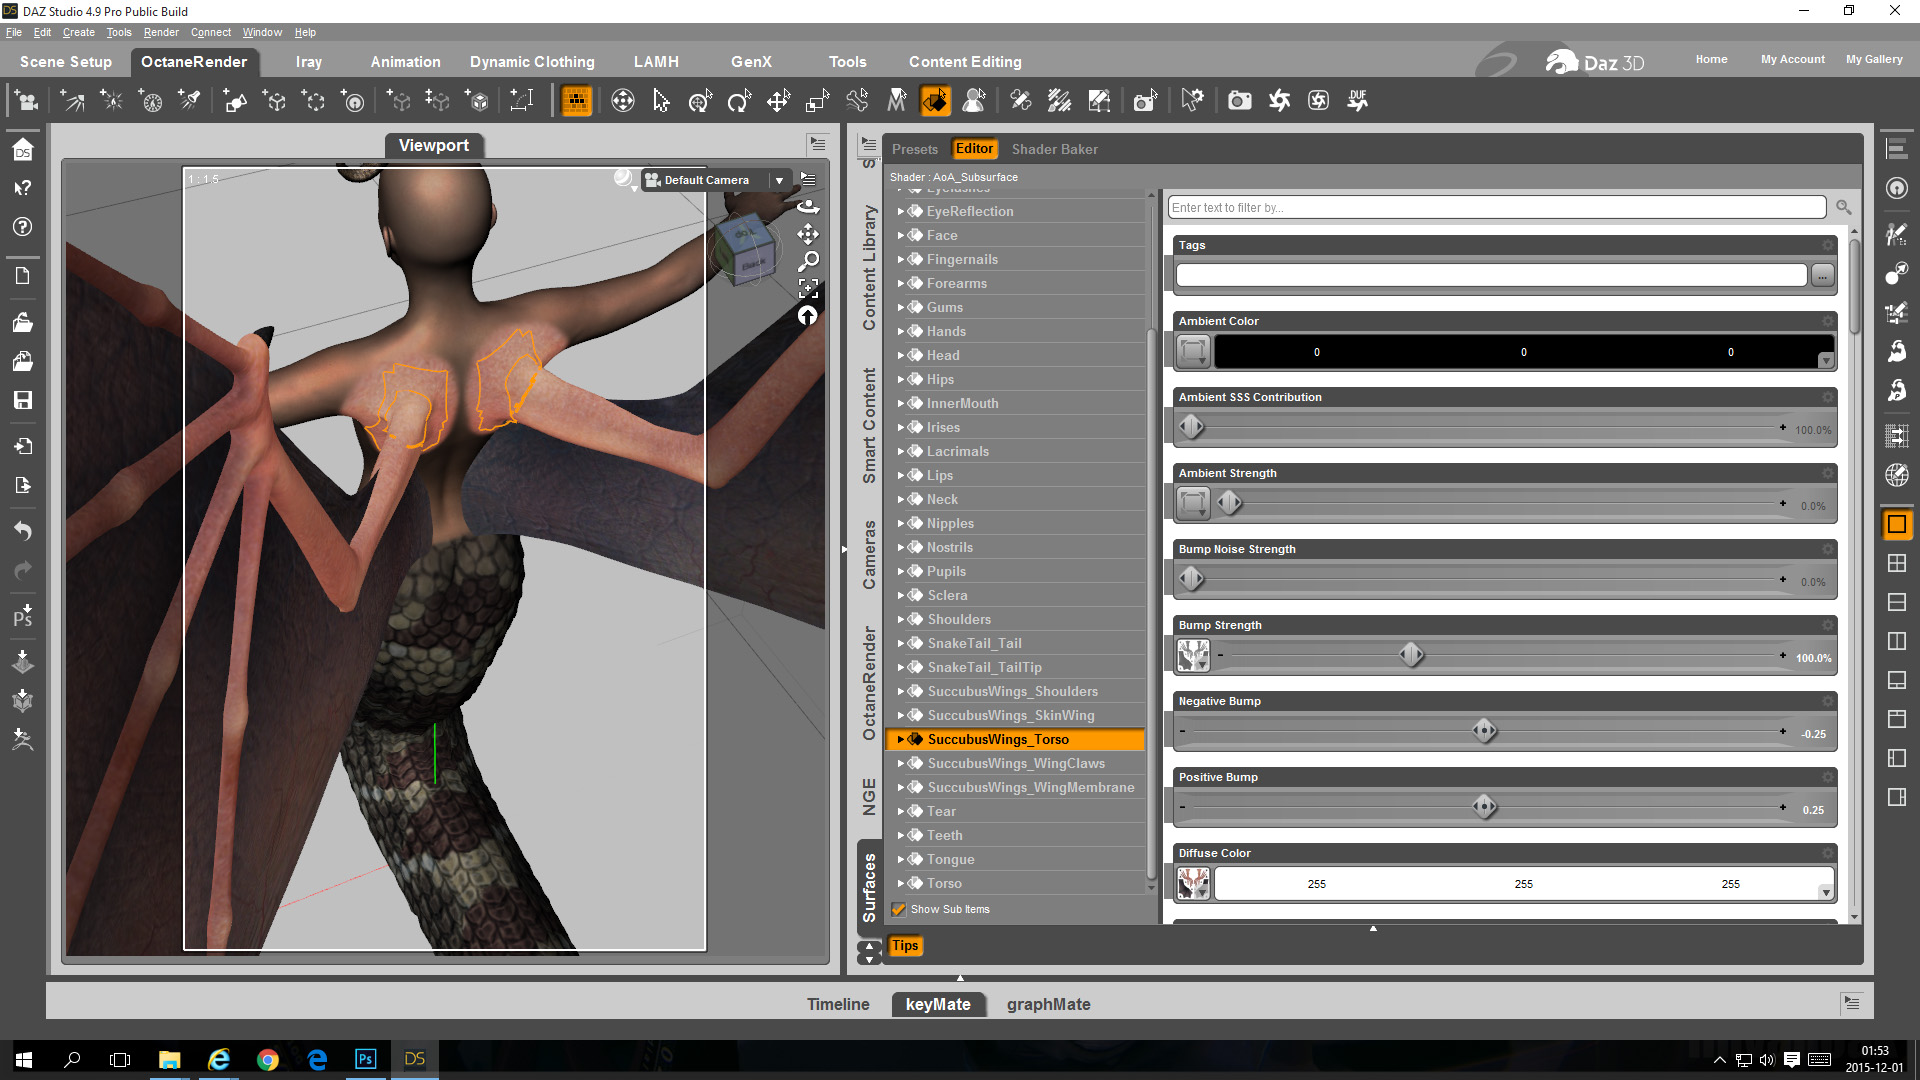Click the Open file icon in left sidebar
The height and width of the screenshot is (1080, 1920).
22,322
